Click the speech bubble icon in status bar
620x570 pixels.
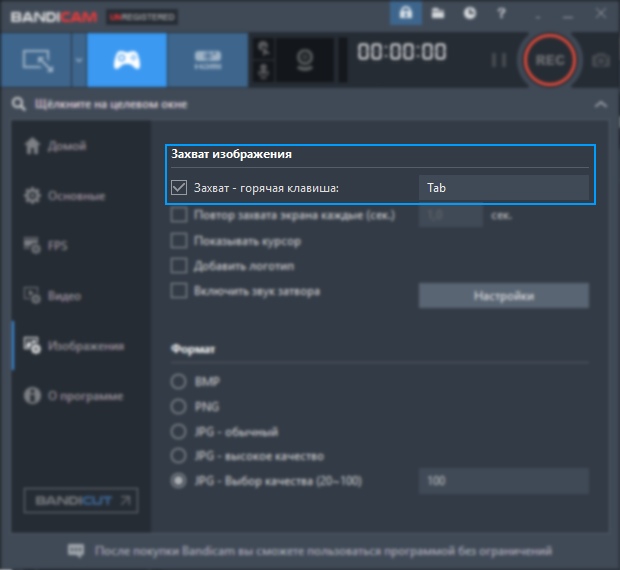pos(76,551)
